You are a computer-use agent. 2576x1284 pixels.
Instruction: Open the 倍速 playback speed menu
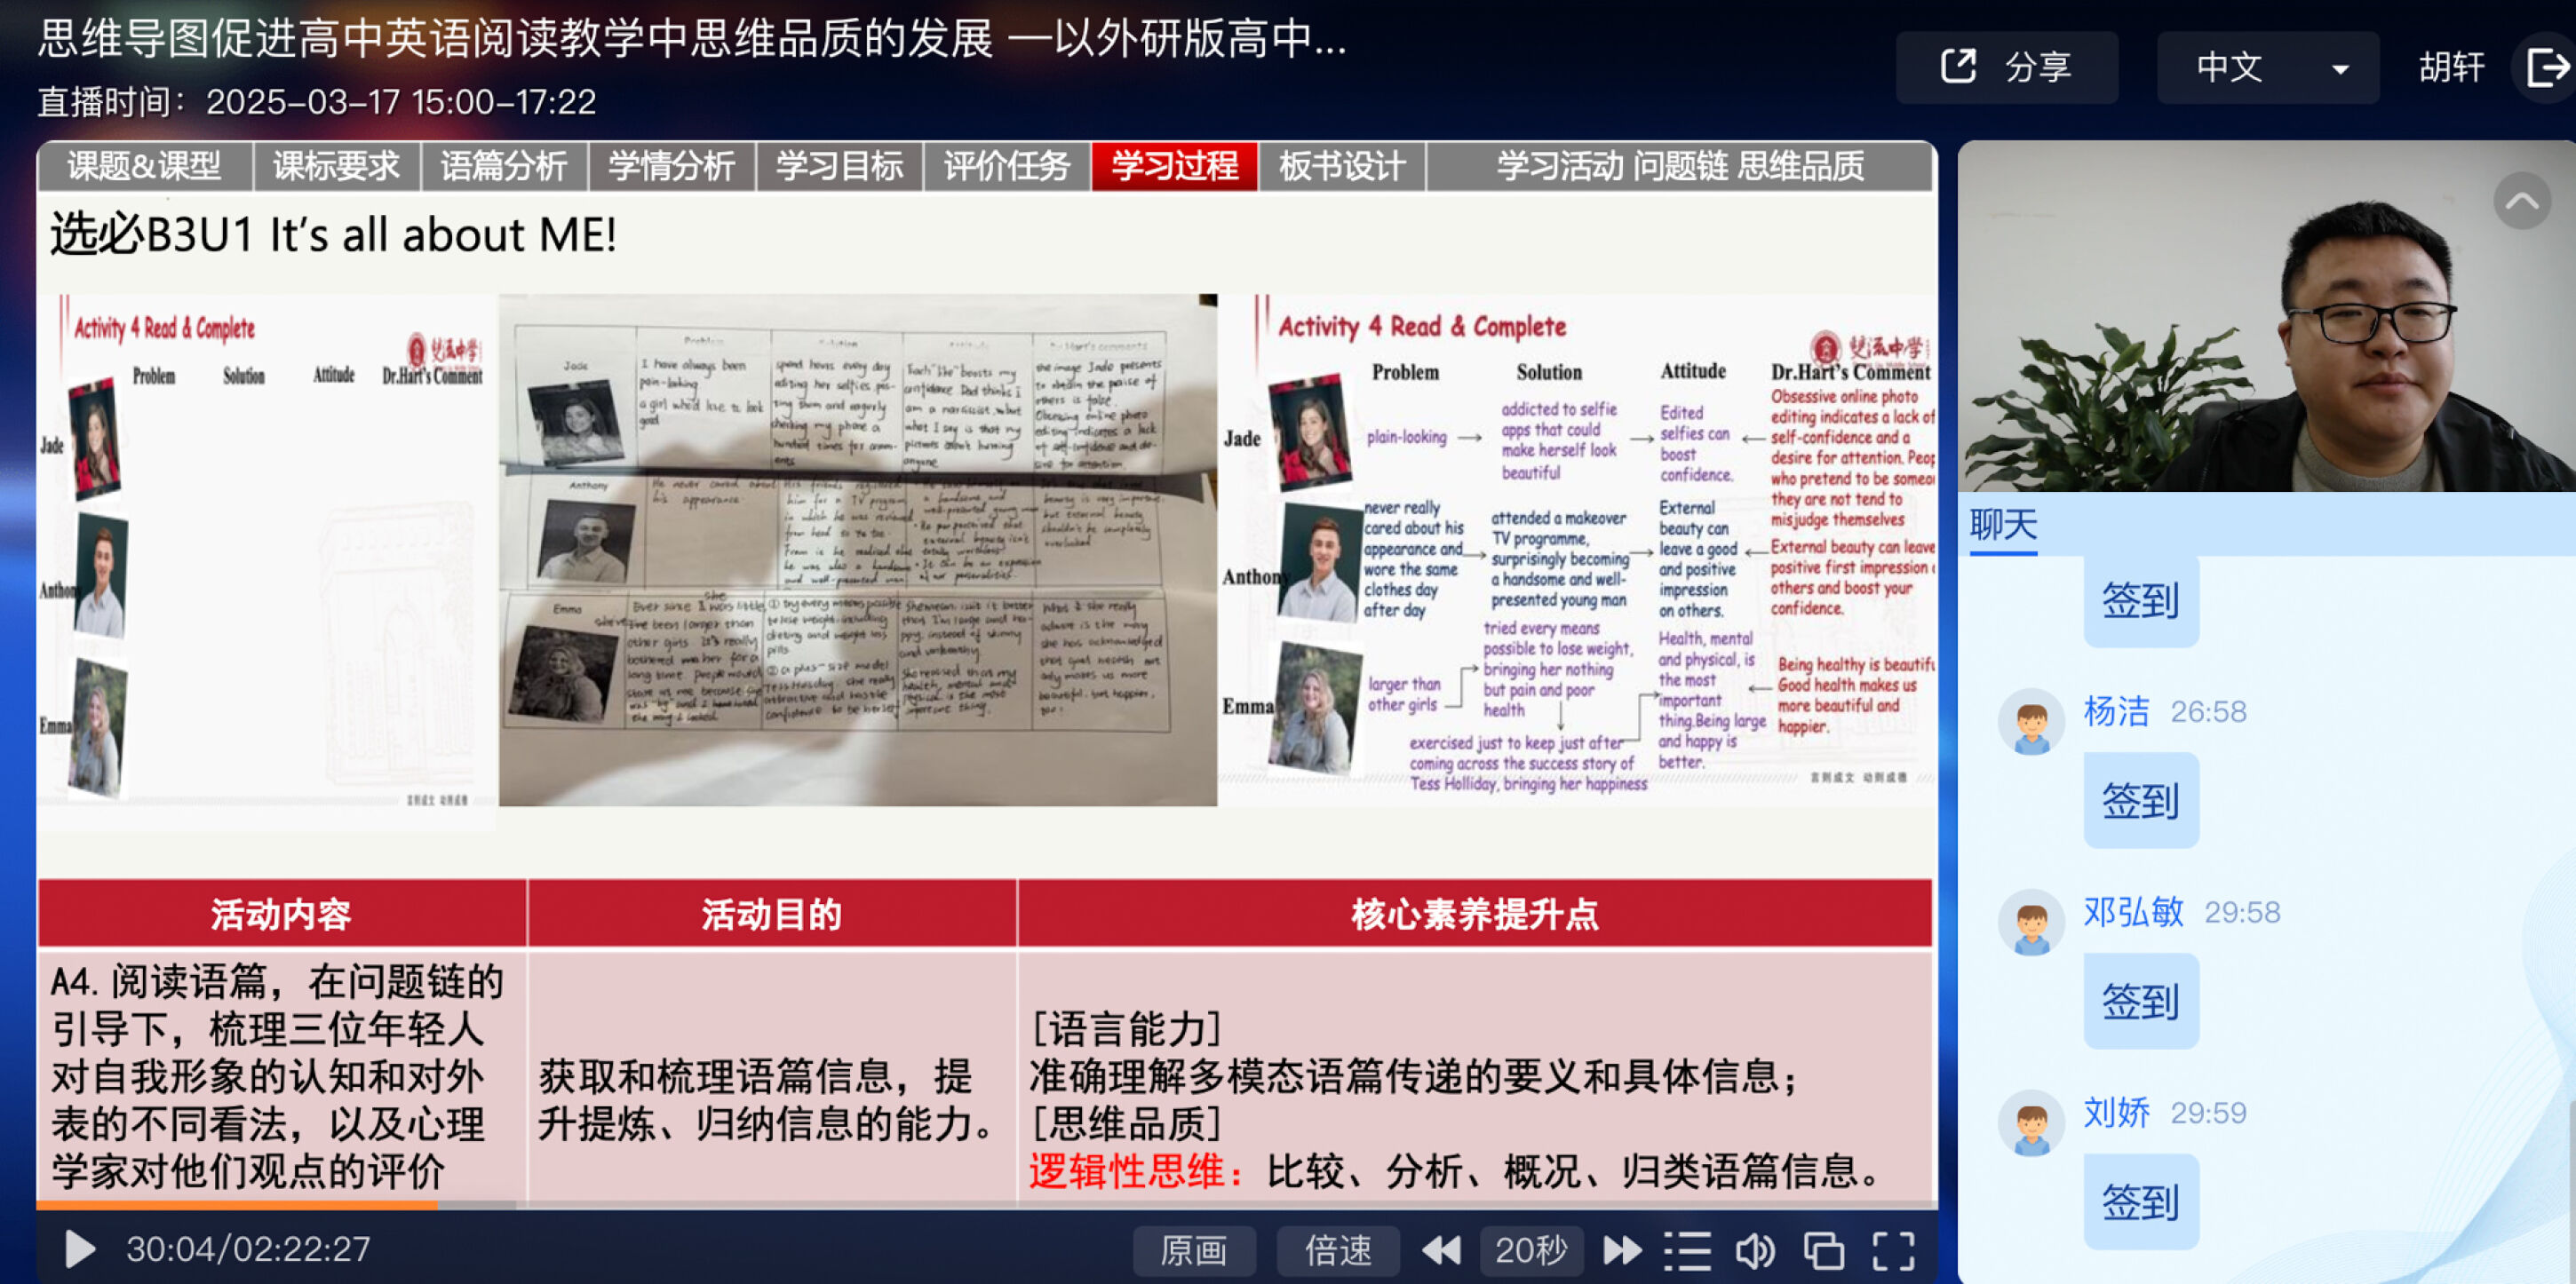(1337, 1250)
